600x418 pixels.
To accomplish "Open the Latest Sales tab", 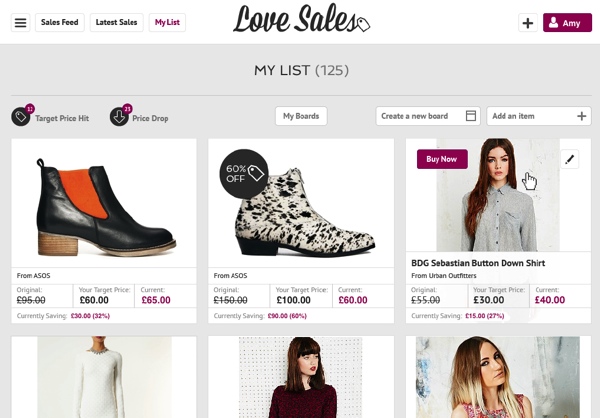I will (x=116, y=23).
